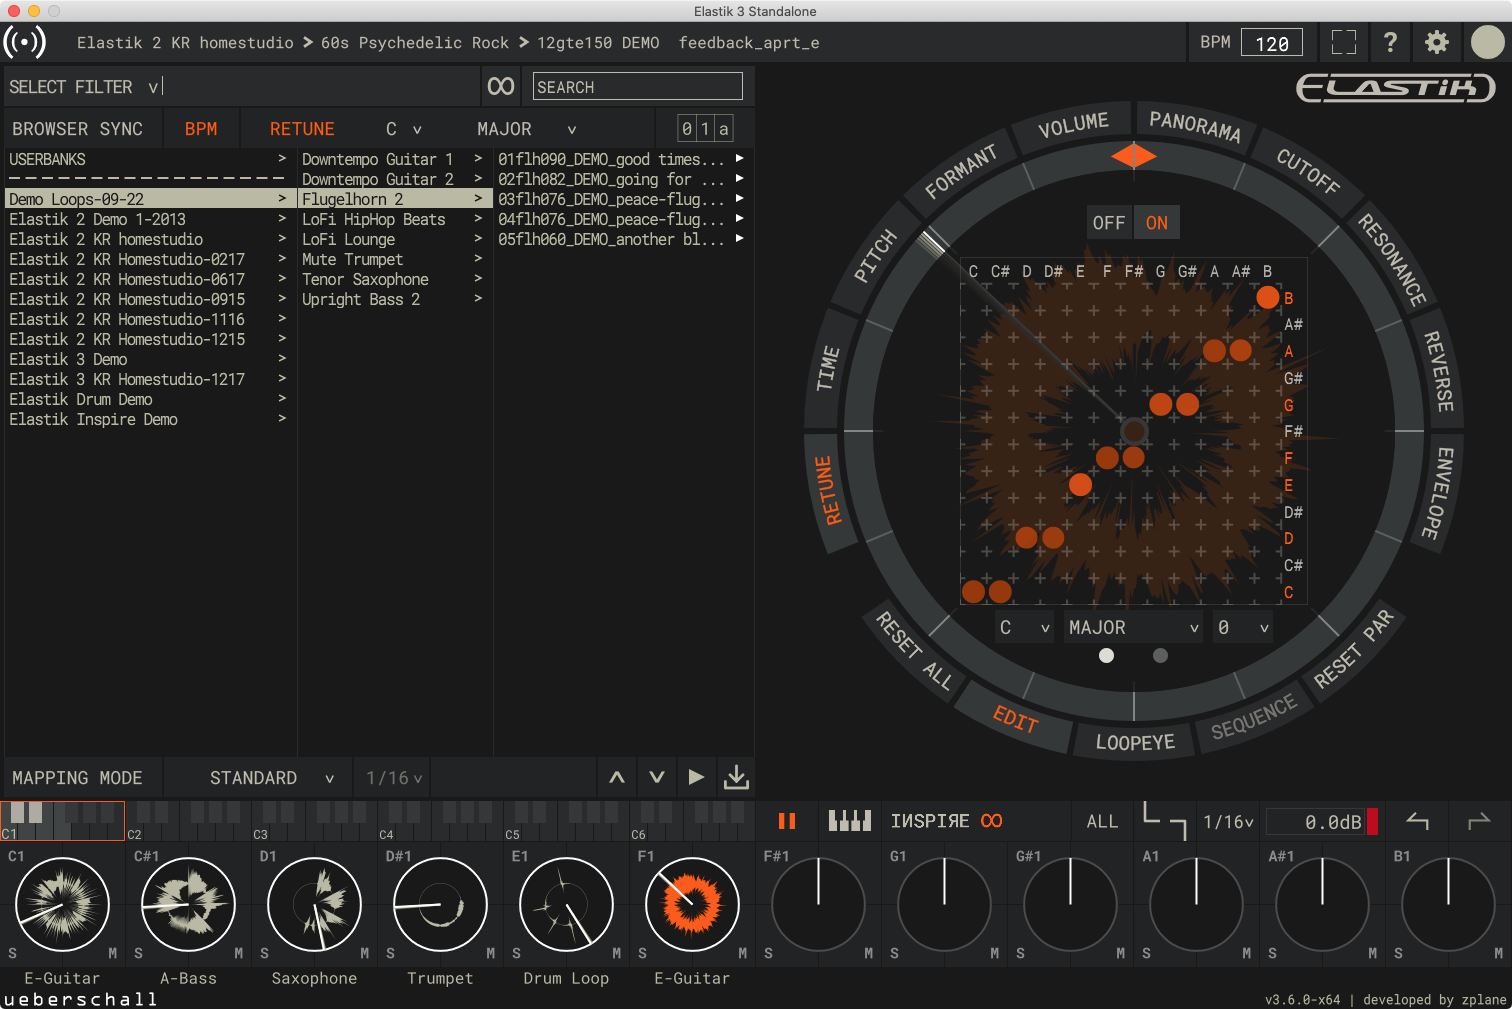Open the SELECT FILTER dropdown
This screenshot has width=1512, height=1009.
(x=84, y=87)
